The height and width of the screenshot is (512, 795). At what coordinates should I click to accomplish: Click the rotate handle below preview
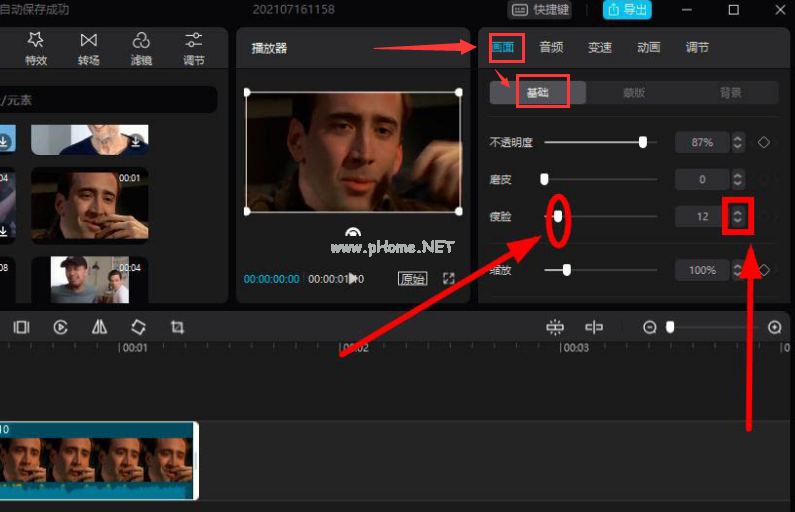[353, 232]
